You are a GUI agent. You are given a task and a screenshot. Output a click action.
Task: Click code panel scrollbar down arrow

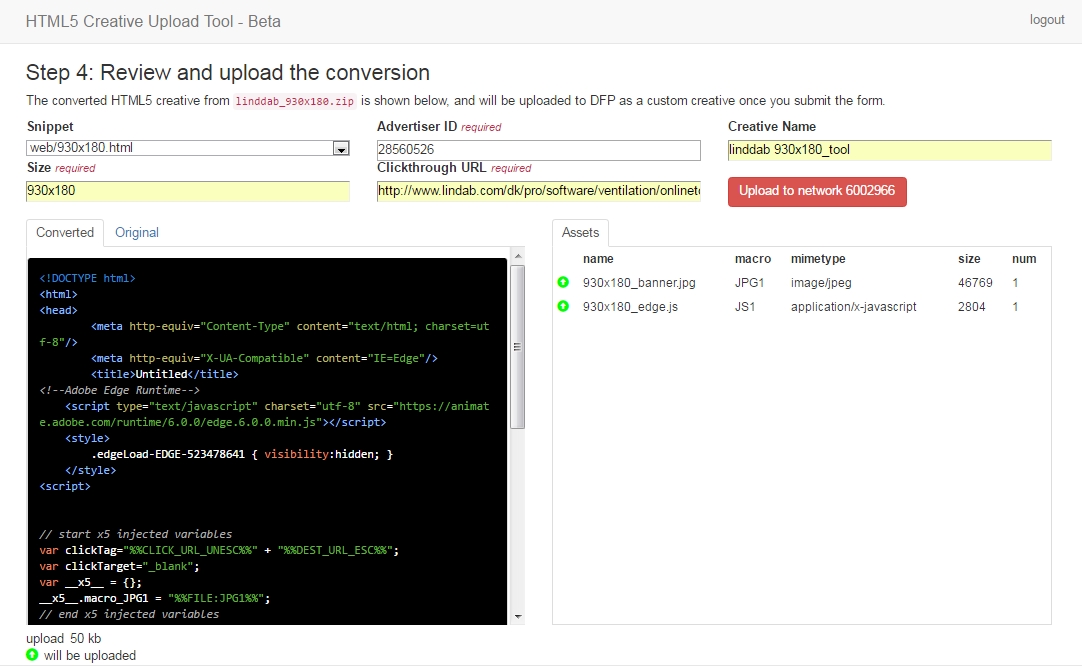518,617
